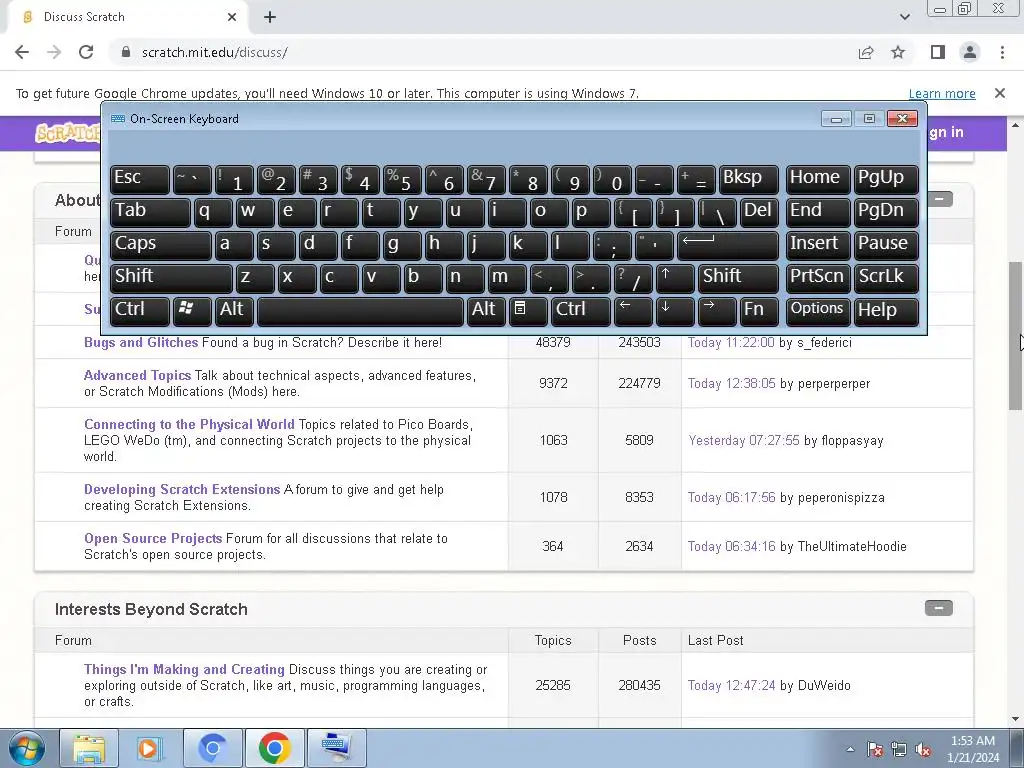
Task: Click the Learn more link
Action: coord(942,93)
